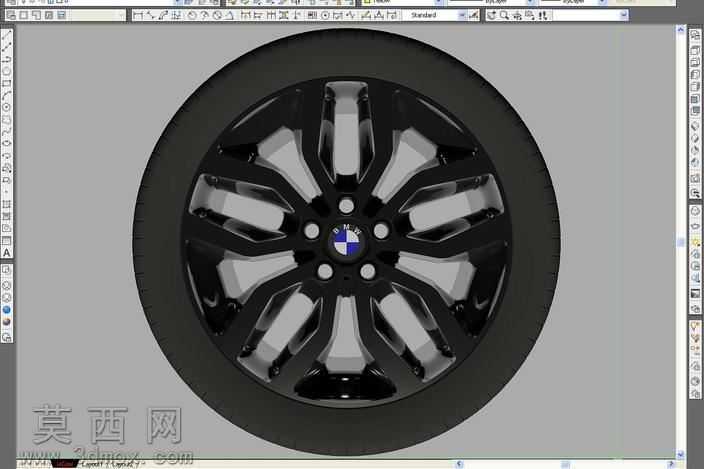
Task: Select the Line draw tool
Action: [x=6, y=36]
